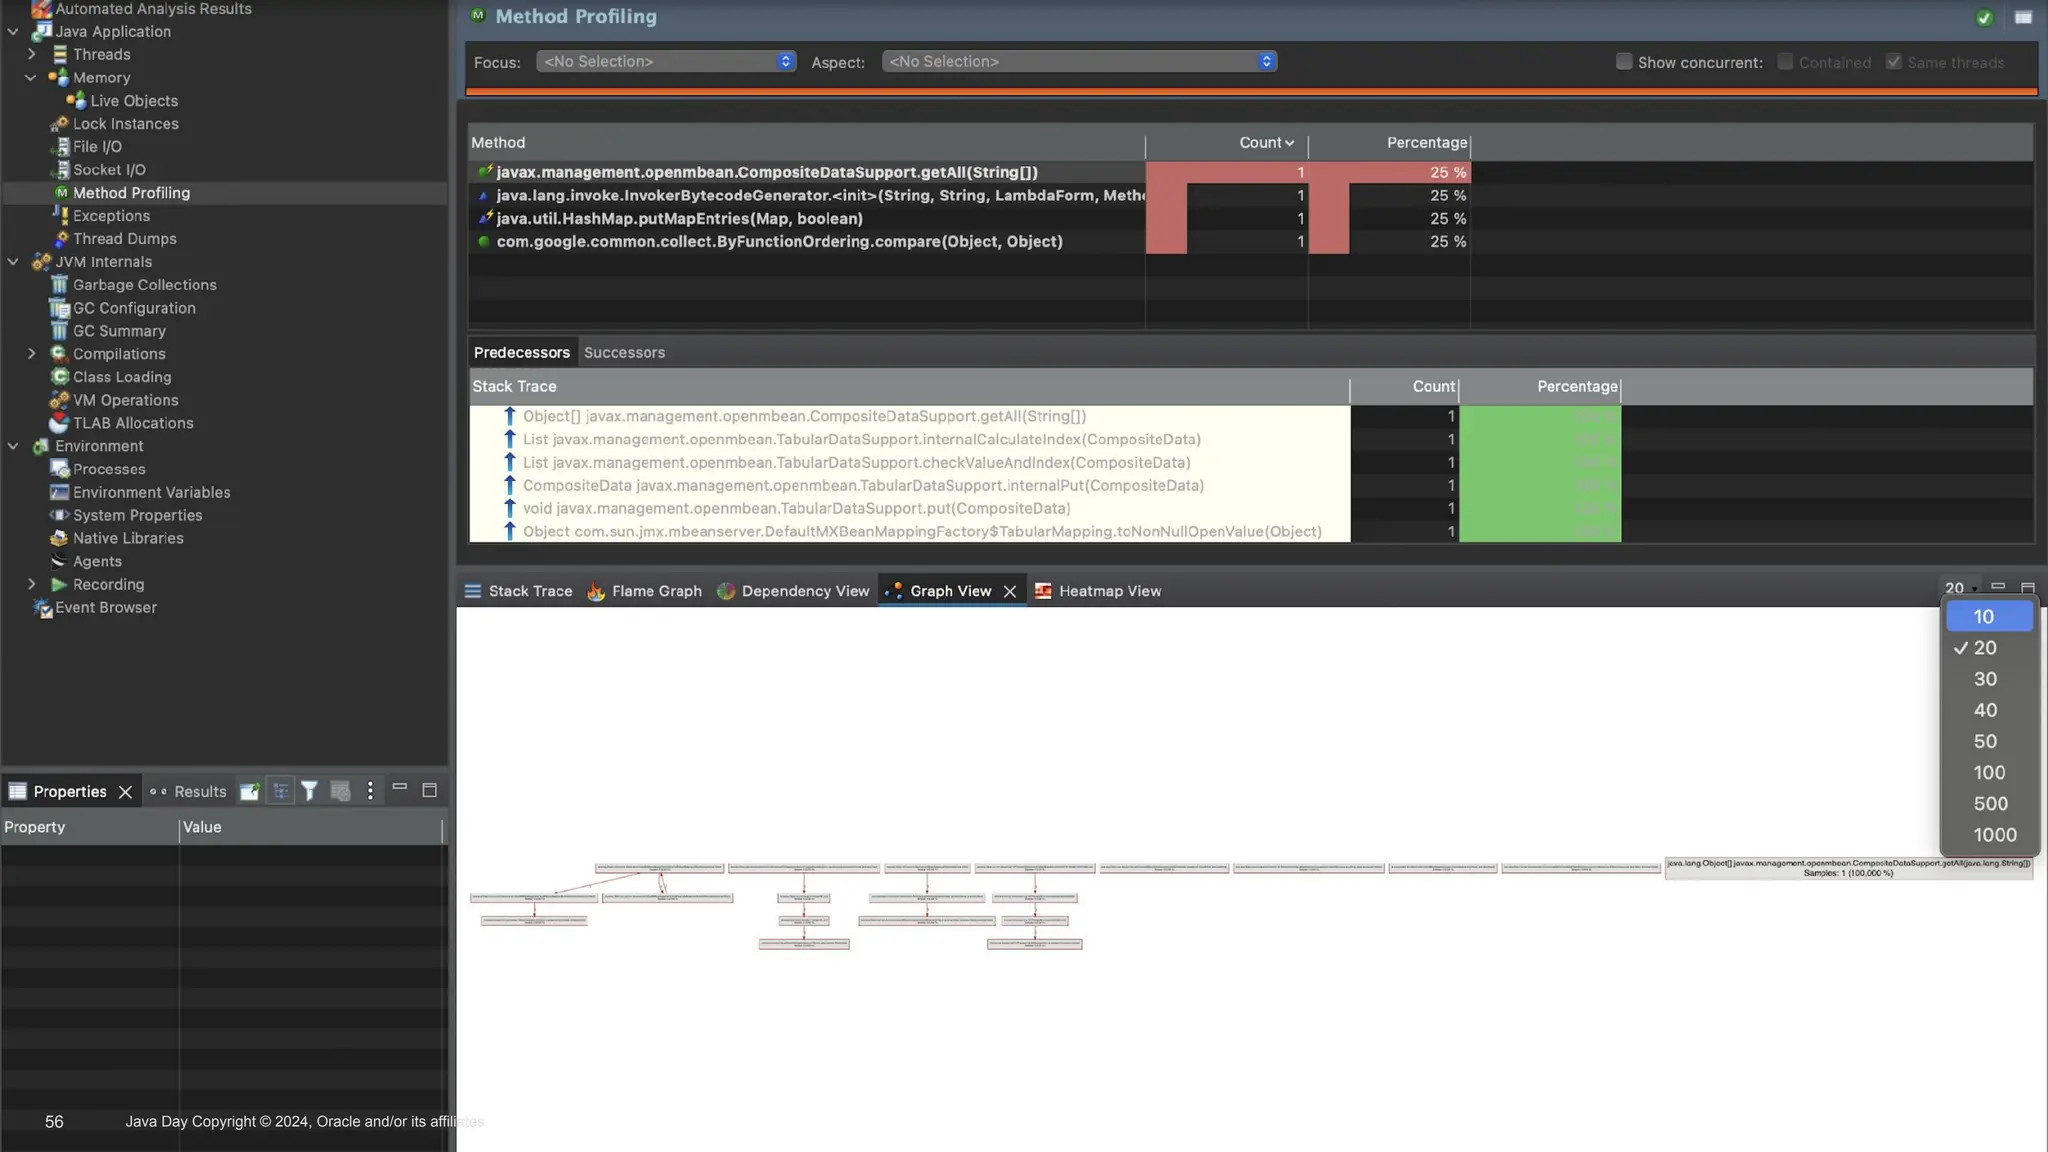This screenshot has width=2048, height=1152.
Task: Click green checkmark icon on Method Profiling header
Action: click(1984, 18)
